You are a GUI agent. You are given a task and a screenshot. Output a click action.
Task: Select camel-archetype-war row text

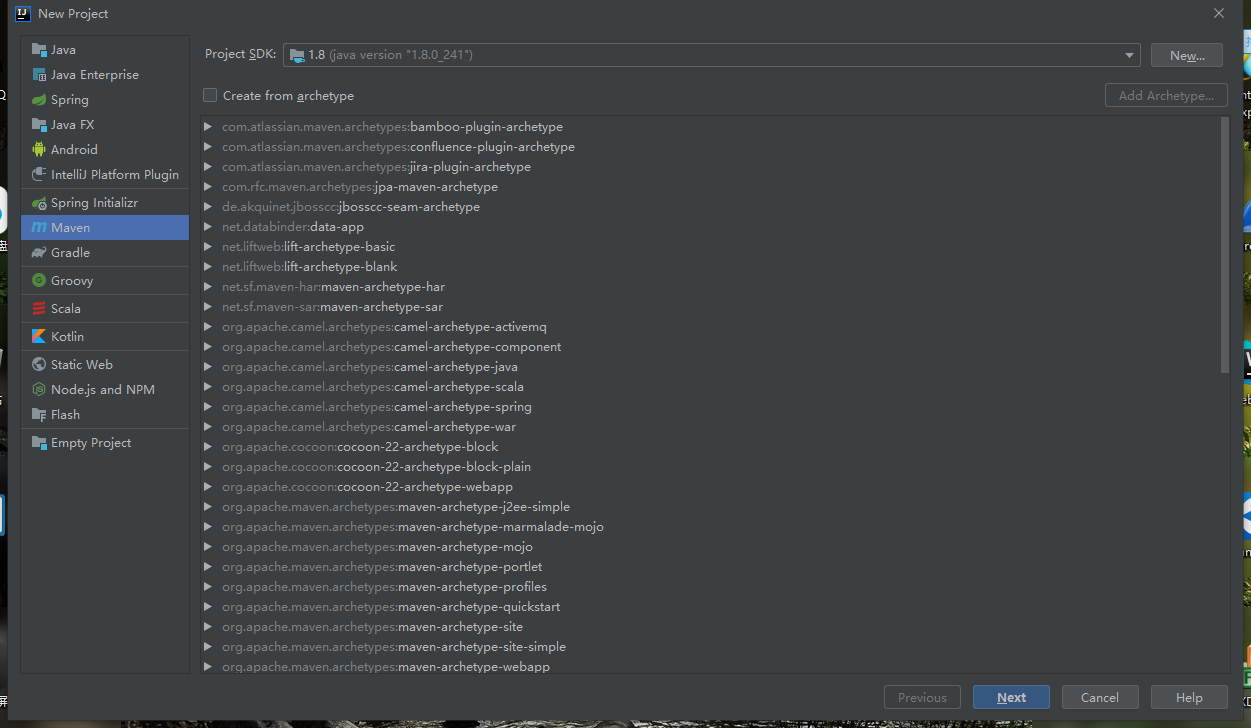(x=369, y=427)
